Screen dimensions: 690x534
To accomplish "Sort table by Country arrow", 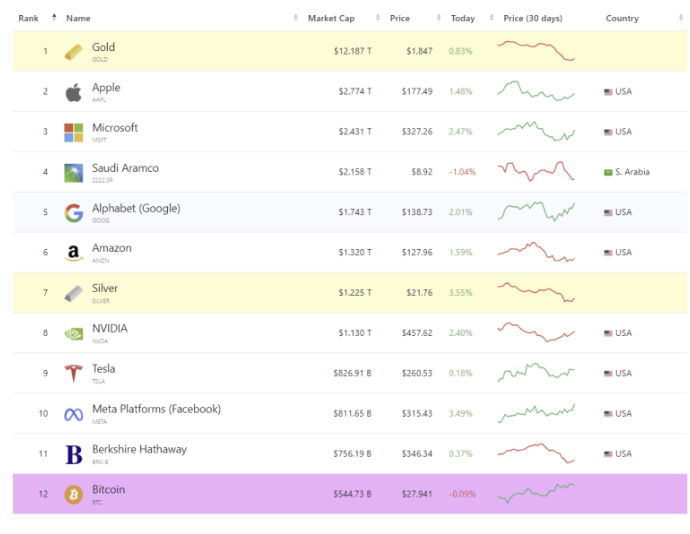I will (x=681, y=18).
